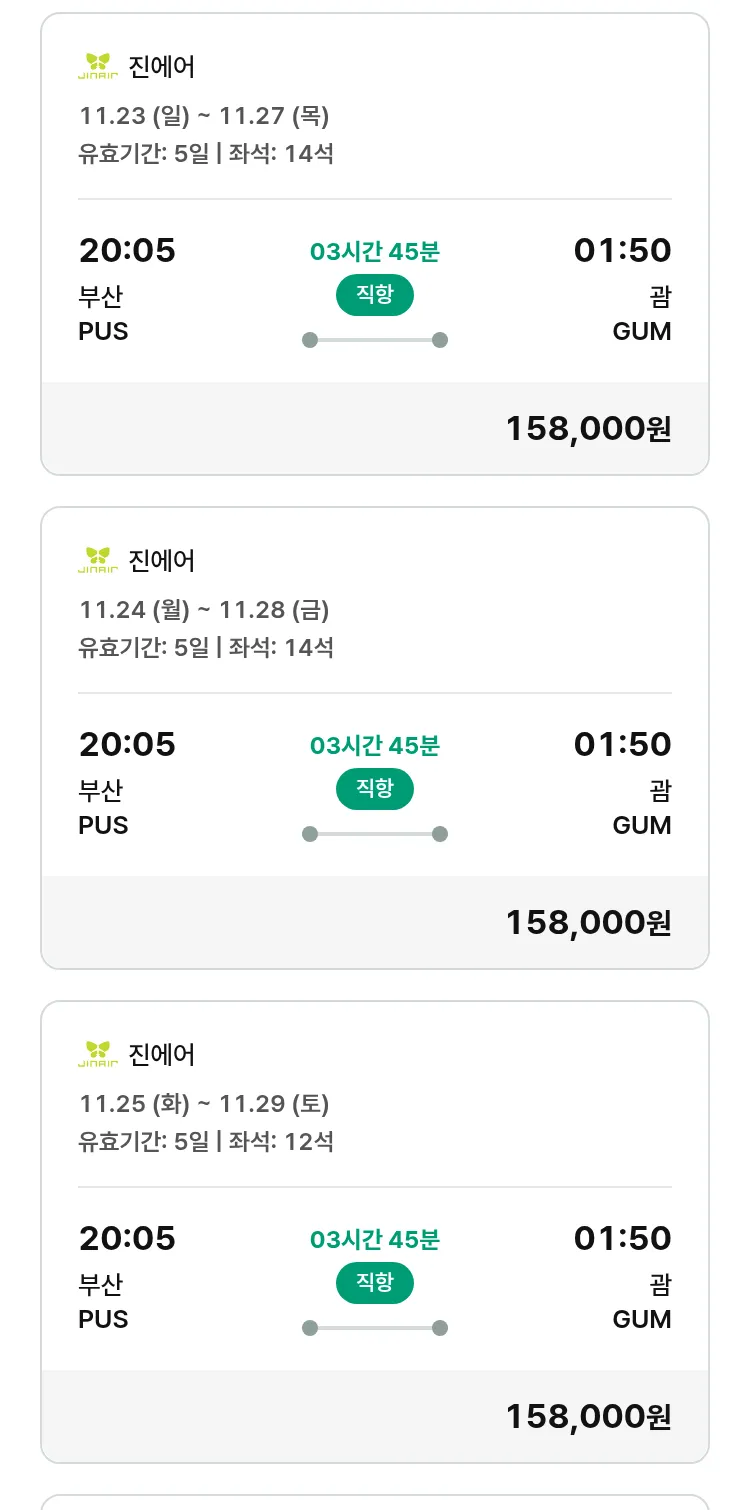Click 01:50 arrival time on 11.24 card
The height and width of the screenshot is (1510, 750).
(x=622, y=744)
